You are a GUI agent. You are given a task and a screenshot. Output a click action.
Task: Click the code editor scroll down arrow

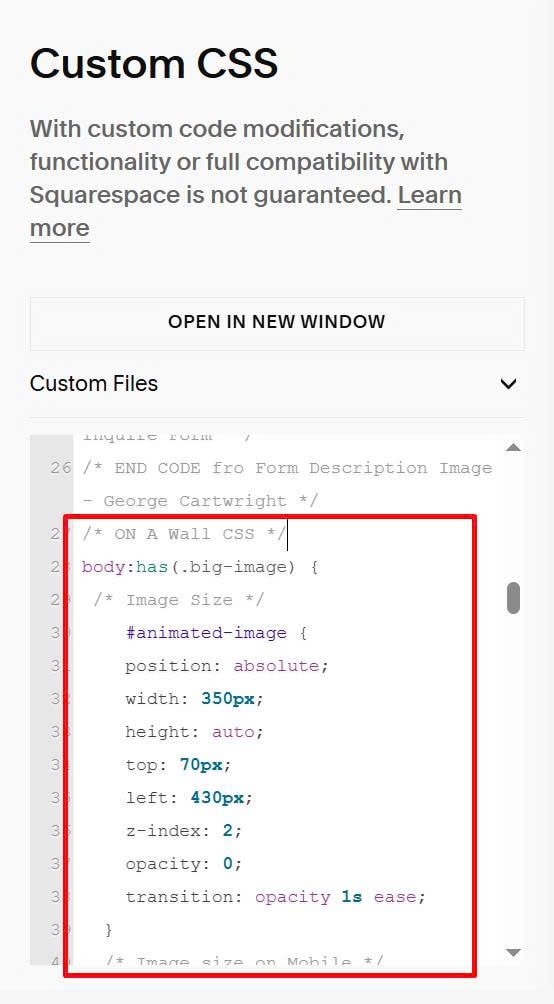(x=513, y=953)
